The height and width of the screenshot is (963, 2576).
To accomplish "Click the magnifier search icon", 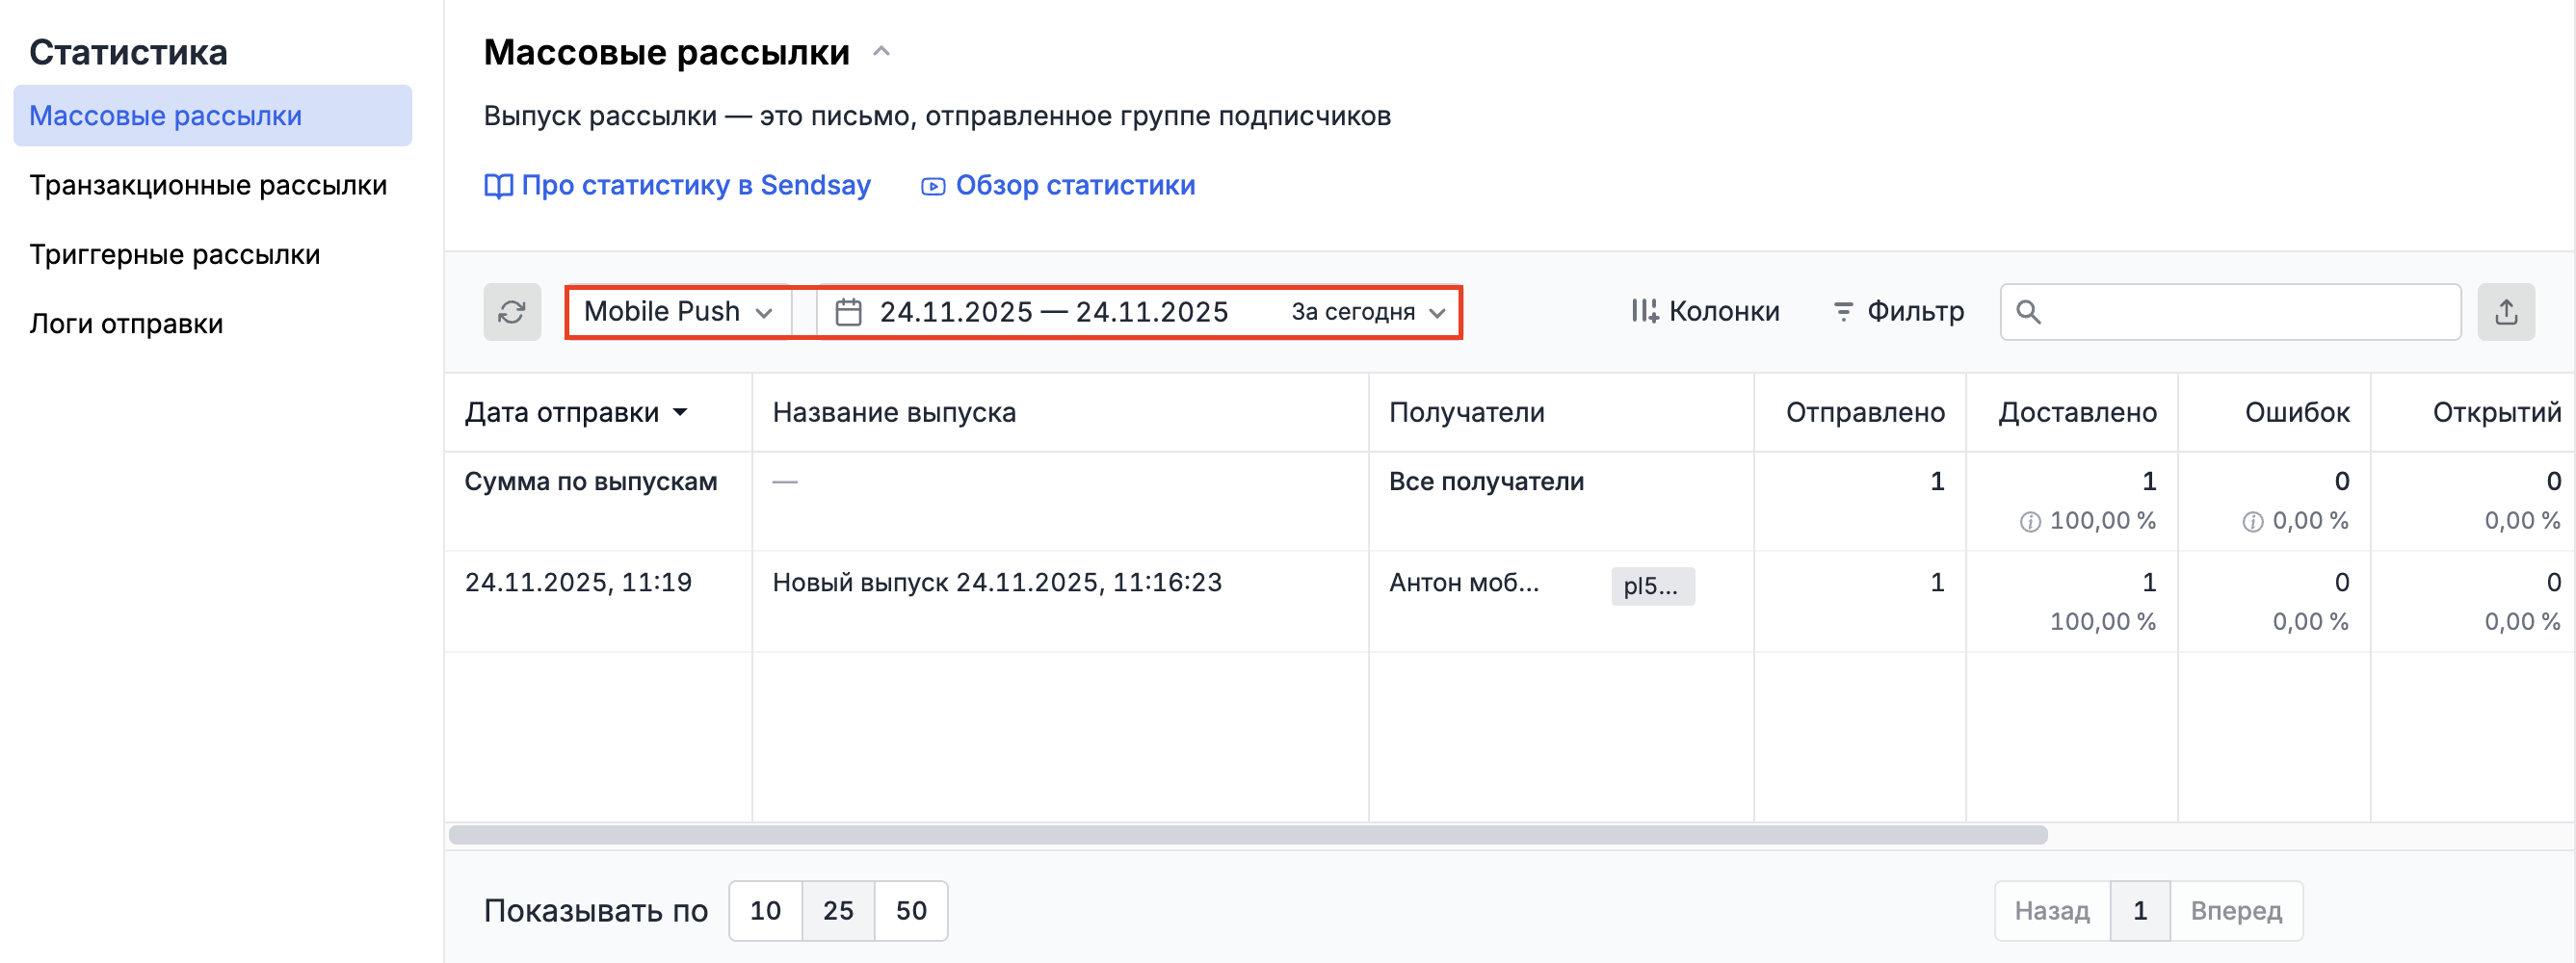I will (2028, 312).
